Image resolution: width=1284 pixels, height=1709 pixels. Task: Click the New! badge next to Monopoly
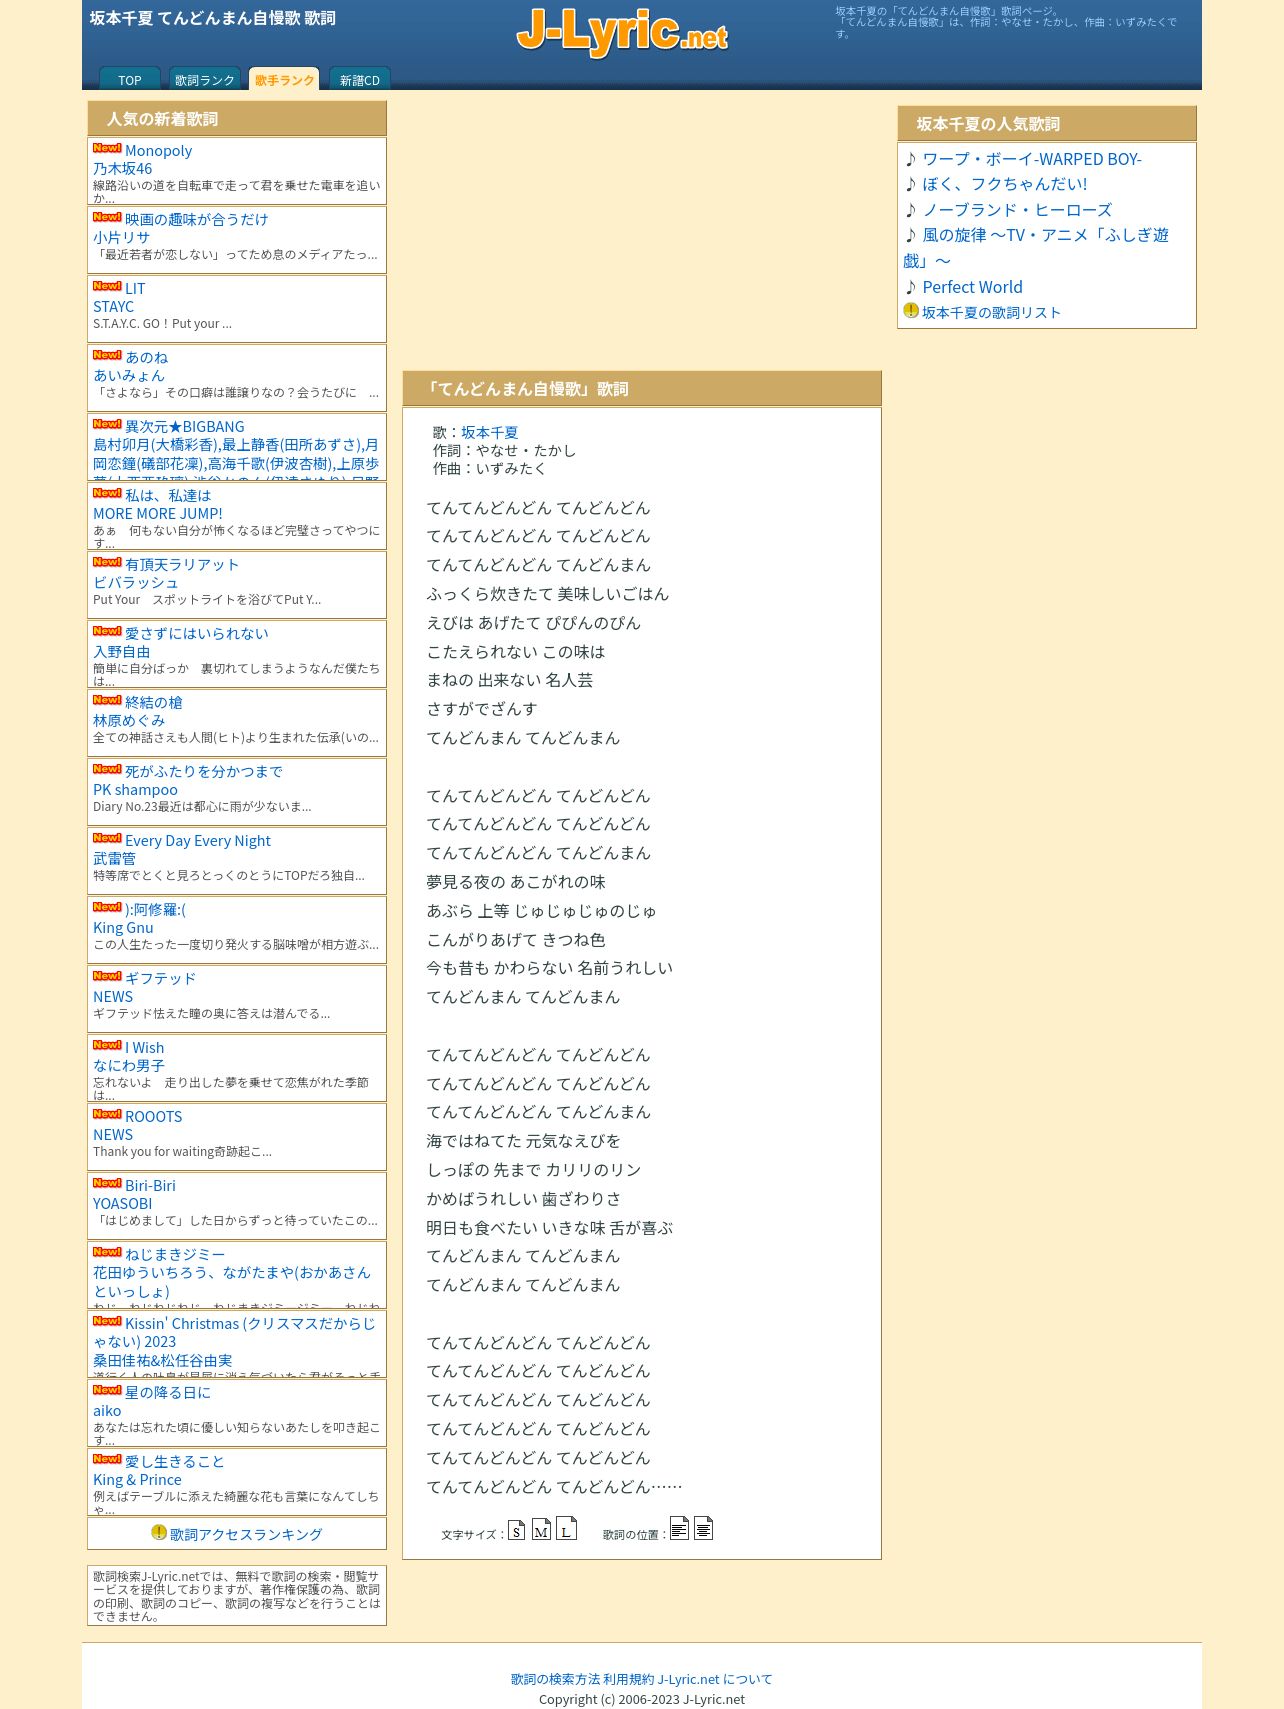107,148
